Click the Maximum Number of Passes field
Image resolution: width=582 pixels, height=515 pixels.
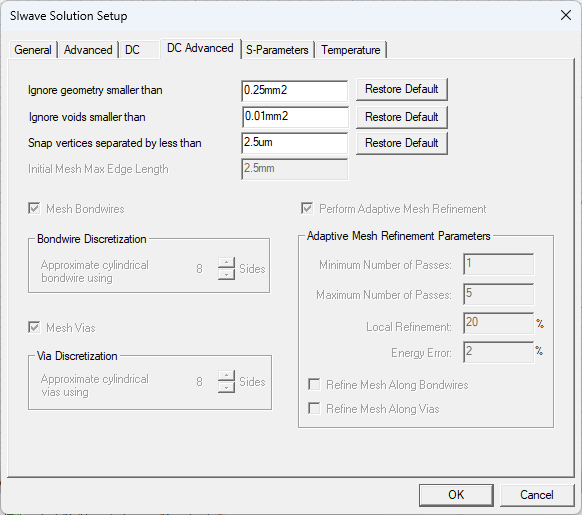pos(498,294)
